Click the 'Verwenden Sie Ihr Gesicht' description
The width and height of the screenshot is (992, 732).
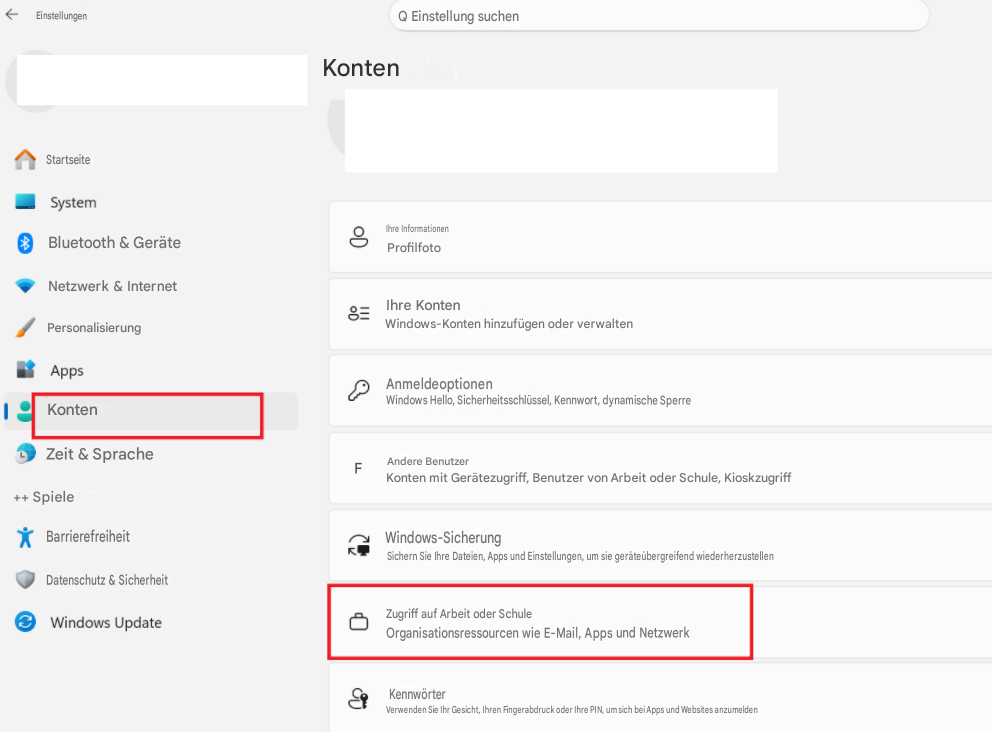572,710
